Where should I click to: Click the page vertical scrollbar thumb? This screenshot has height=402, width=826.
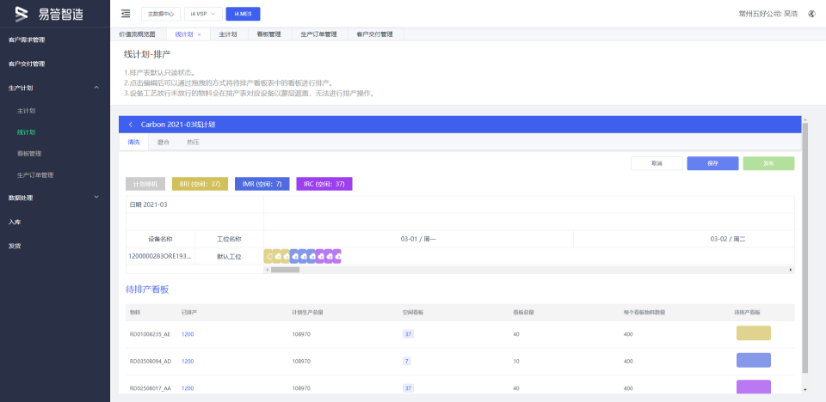click(804, 248)
